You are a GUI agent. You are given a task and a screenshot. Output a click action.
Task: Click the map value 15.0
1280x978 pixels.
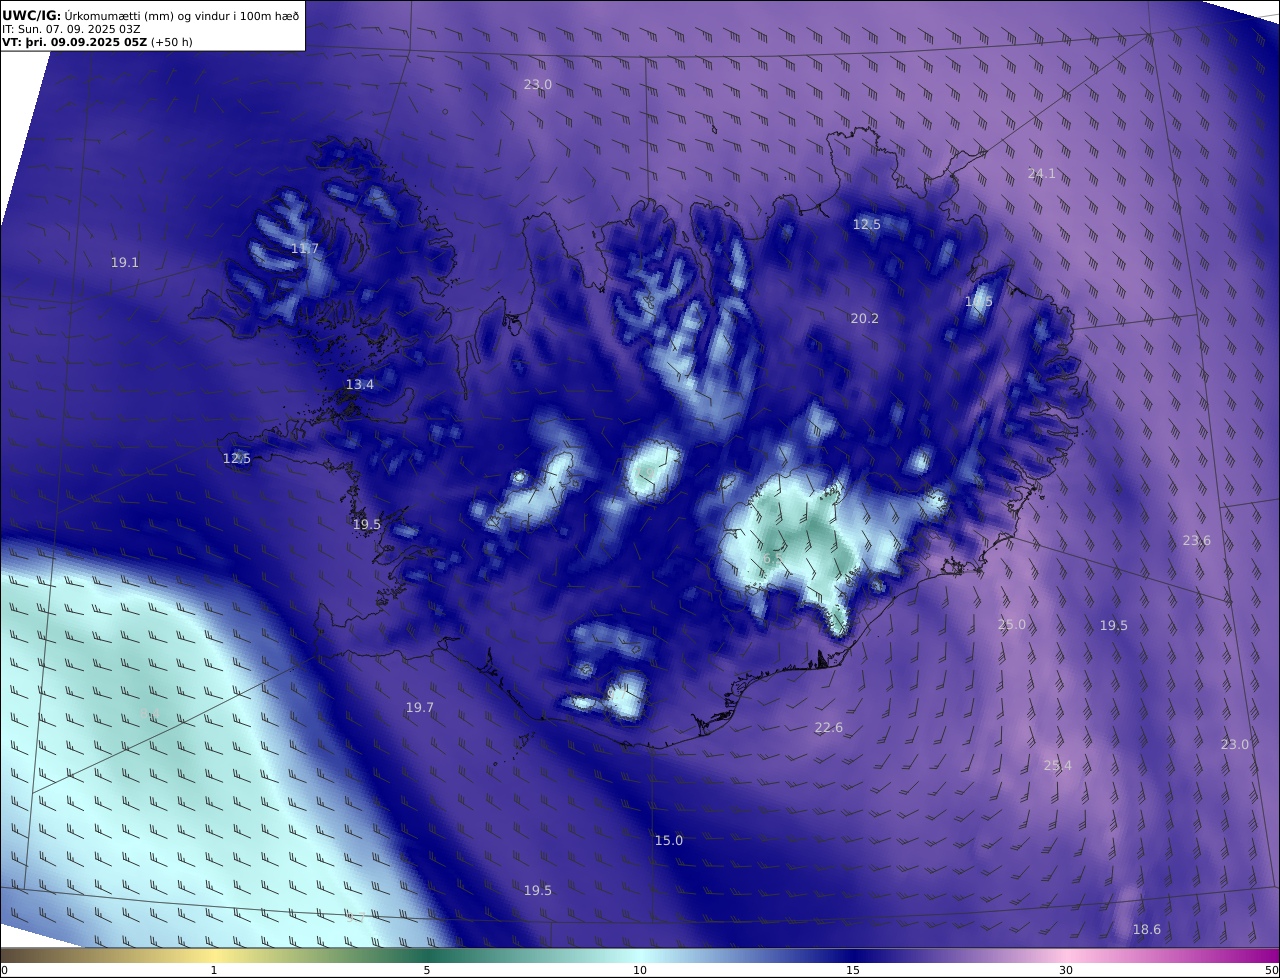click(x=668, y=840)
